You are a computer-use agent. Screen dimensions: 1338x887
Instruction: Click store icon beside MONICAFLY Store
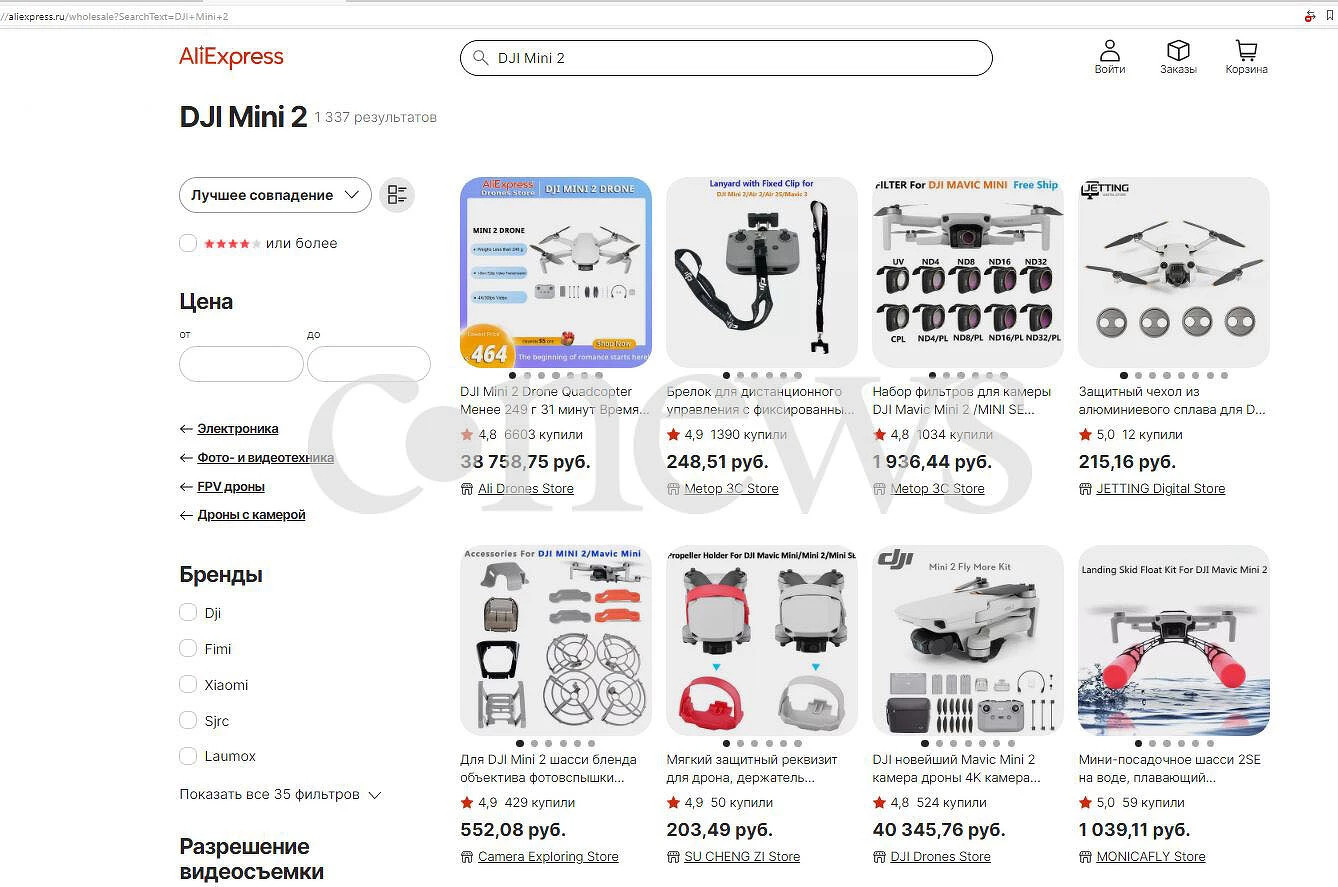pos(1085,857)
